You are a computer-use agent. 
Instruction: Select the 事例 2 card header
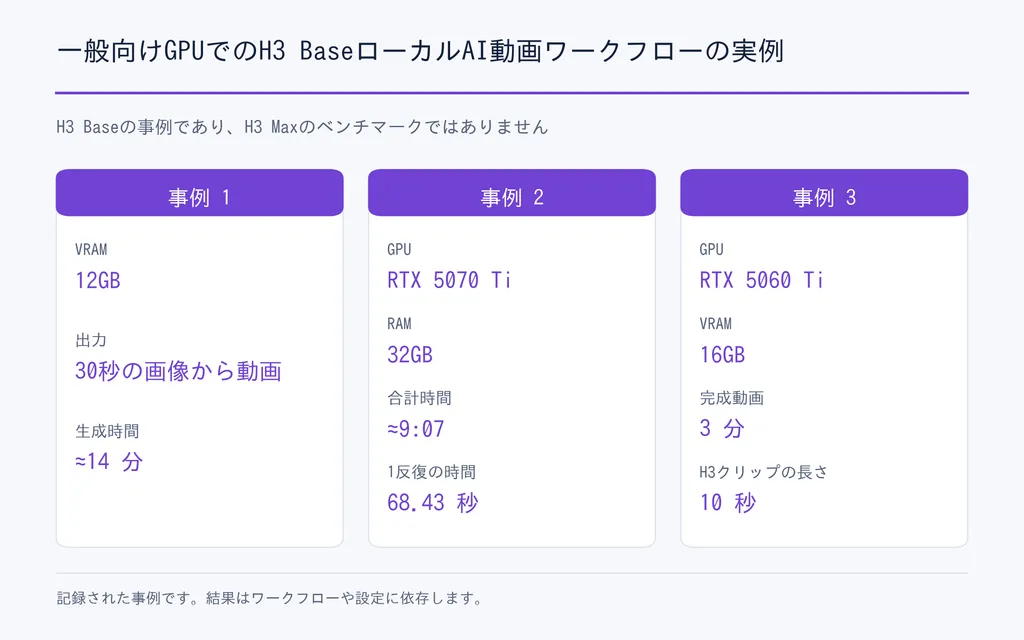click(x=511, y=193)
